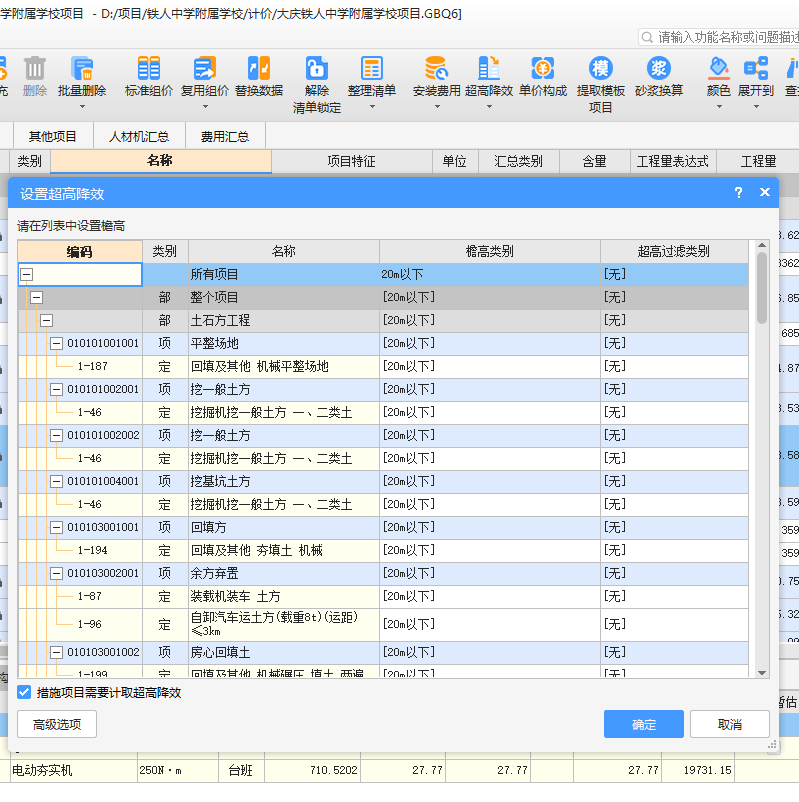The image size is (799, 802).
Task: Click the 取消 button
Action: pyautogui.click(x=729, y=724)
